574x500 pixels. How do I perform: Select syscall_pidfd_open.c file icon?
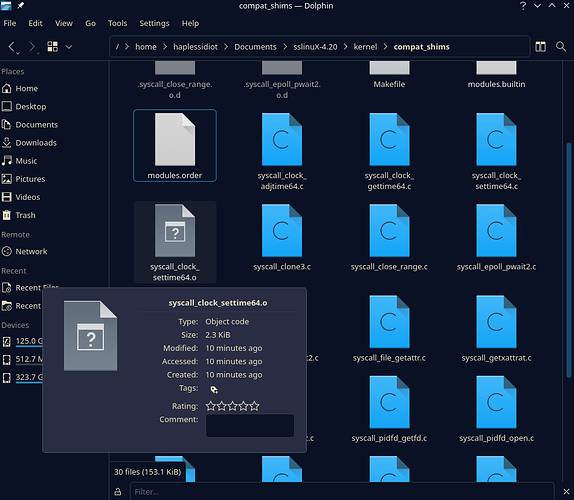coord(496,402)
